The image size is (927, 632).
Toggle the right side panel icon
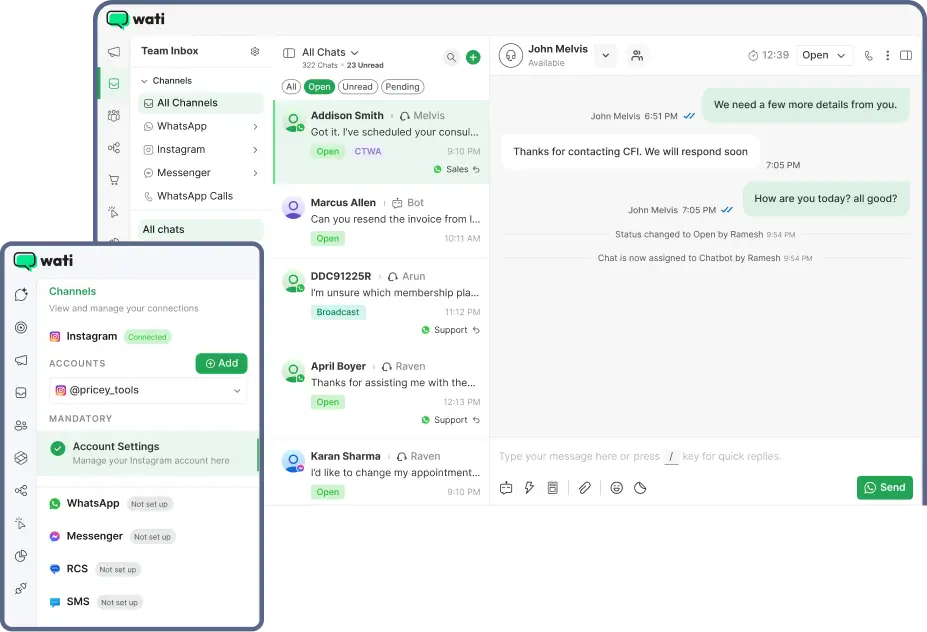point(906,56)
